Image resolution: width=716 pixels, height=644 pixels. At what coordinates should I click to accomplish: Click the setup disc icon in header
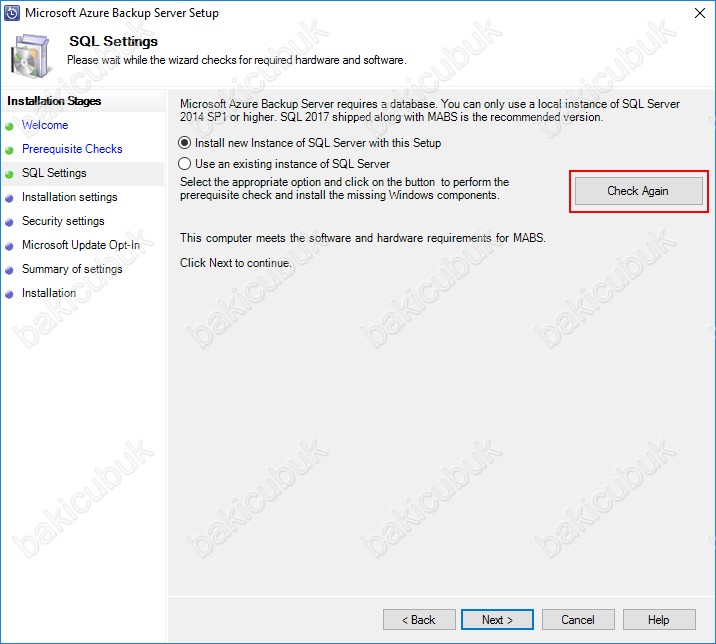(30, 56)
